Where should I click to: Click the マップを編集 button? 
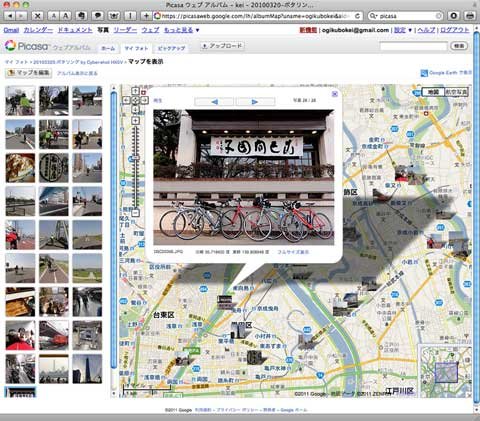pyautogui.click(x=29, y=73)
